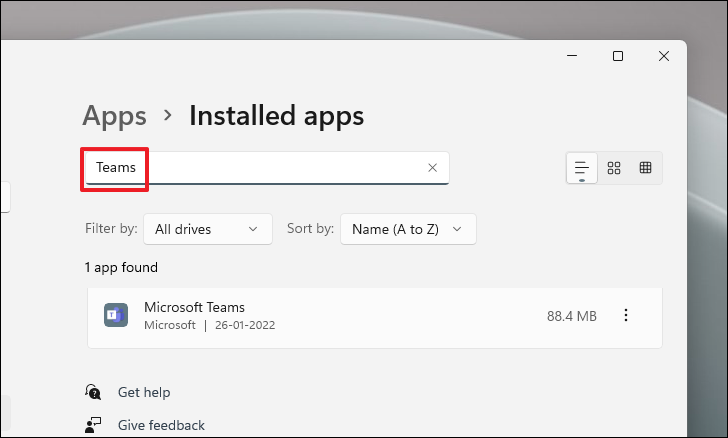Close the Settings window
728x438 pixels.
[663, 56]
